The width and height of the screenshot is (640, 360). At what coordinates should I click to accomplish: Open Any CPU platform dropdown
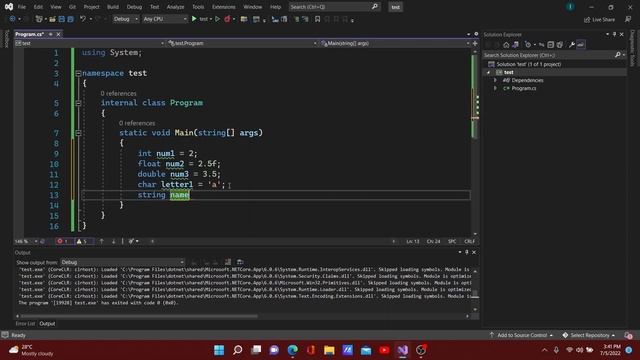pos(164,19)
